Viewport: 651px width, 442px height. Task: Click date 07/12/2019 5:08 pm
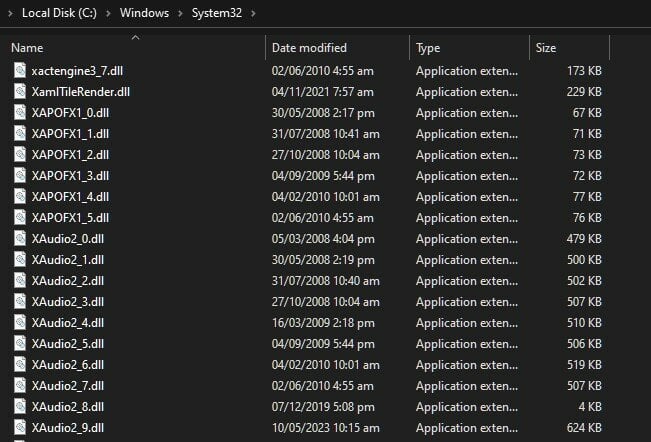point(323,407)
